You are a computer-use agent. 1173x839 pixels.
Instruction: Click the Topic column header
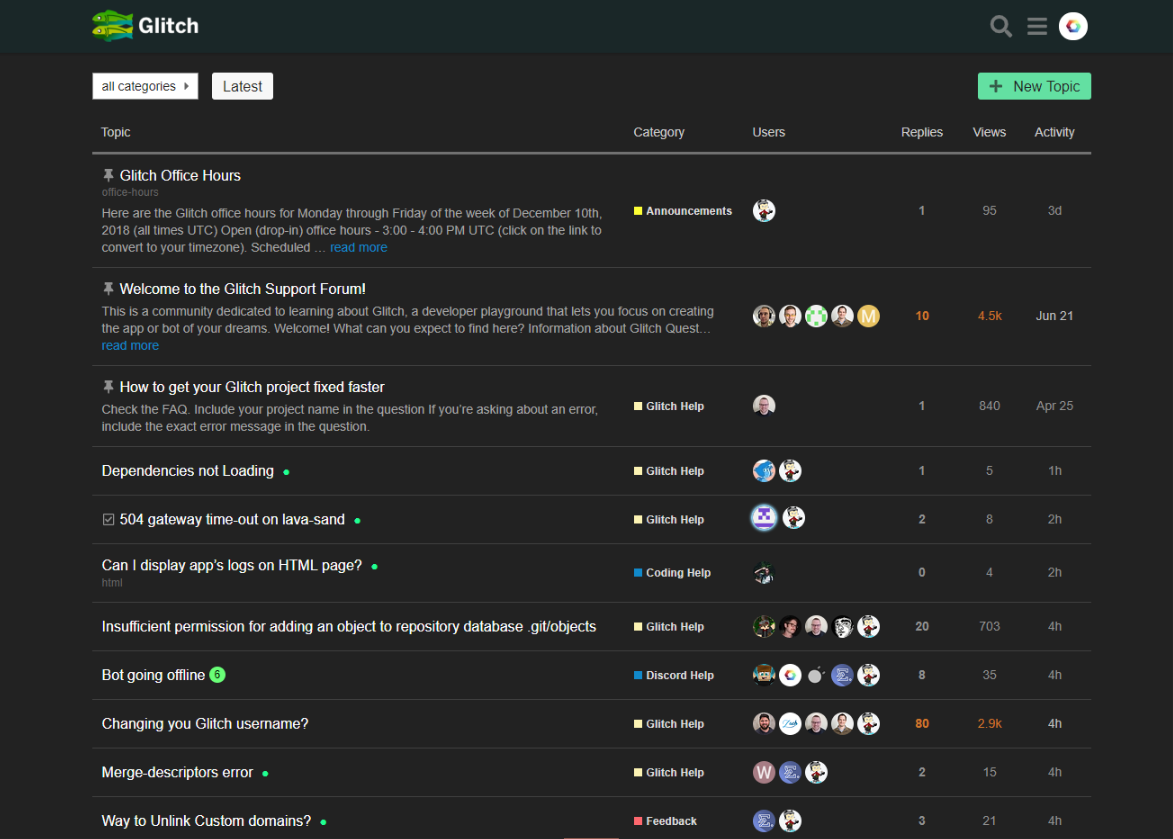116,132
